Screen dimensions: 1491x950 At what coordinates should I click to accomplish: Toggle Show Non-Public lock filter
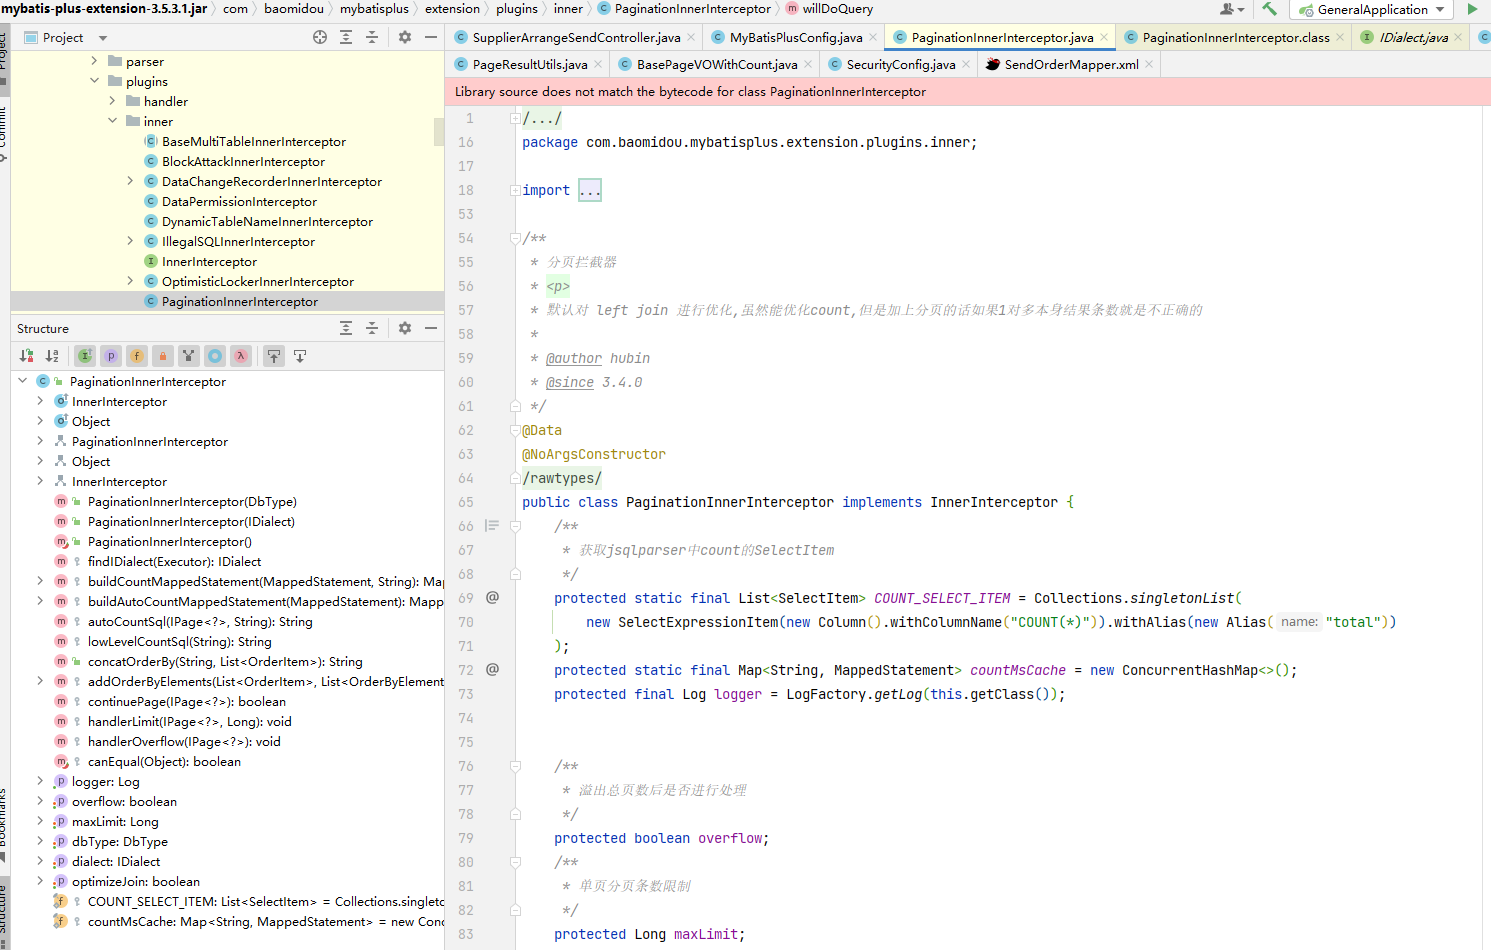click(163, 355)
